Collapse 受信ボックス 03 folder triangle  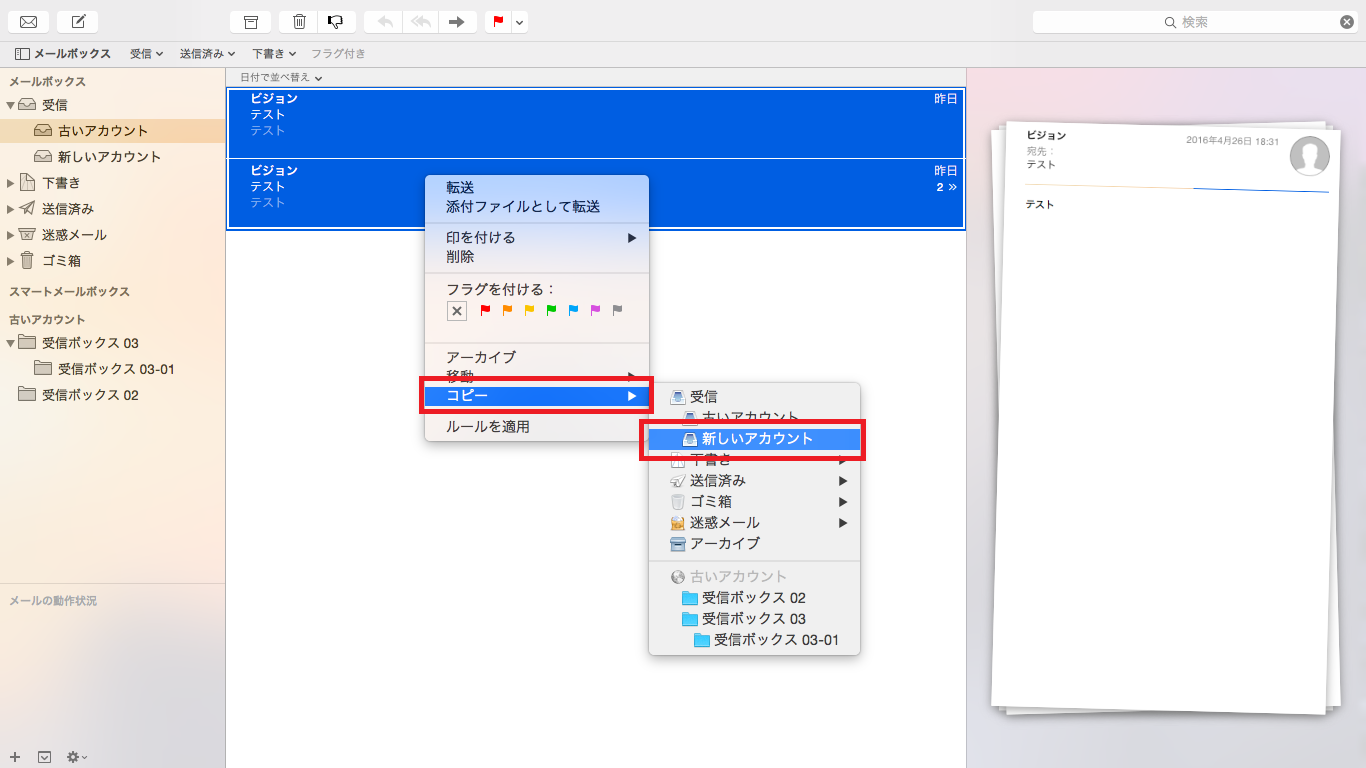coord(11,343)
